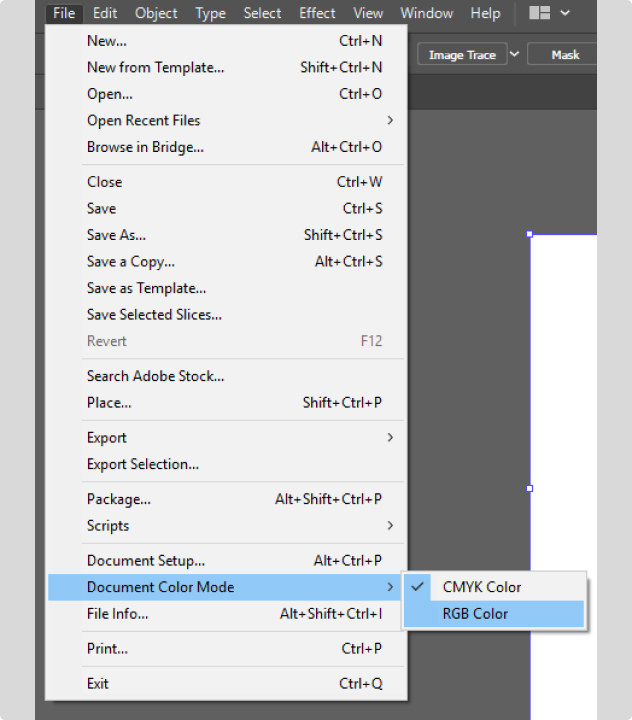Expand the Scripts submenu
The image size is (632, 720).
click(x=227, y=526)
